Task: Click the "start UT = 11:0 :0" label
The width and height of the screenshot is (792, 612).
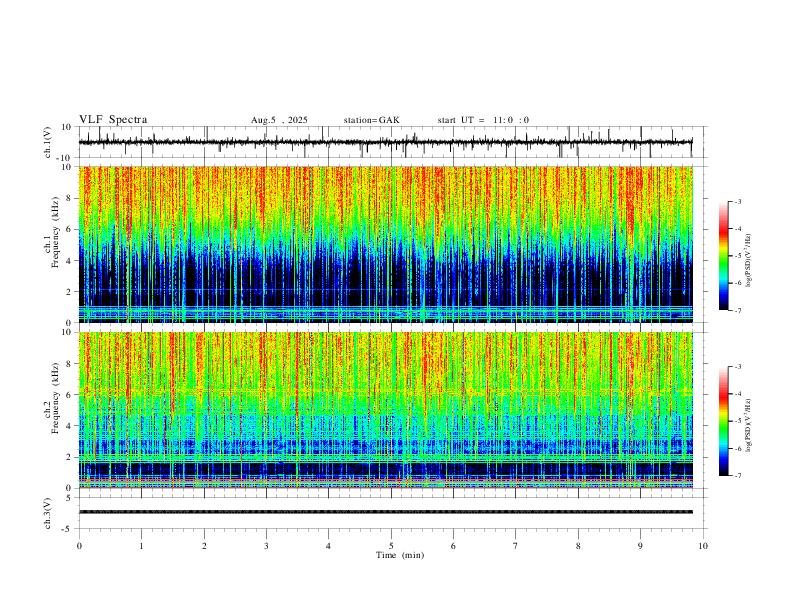Action: point(483,120)
